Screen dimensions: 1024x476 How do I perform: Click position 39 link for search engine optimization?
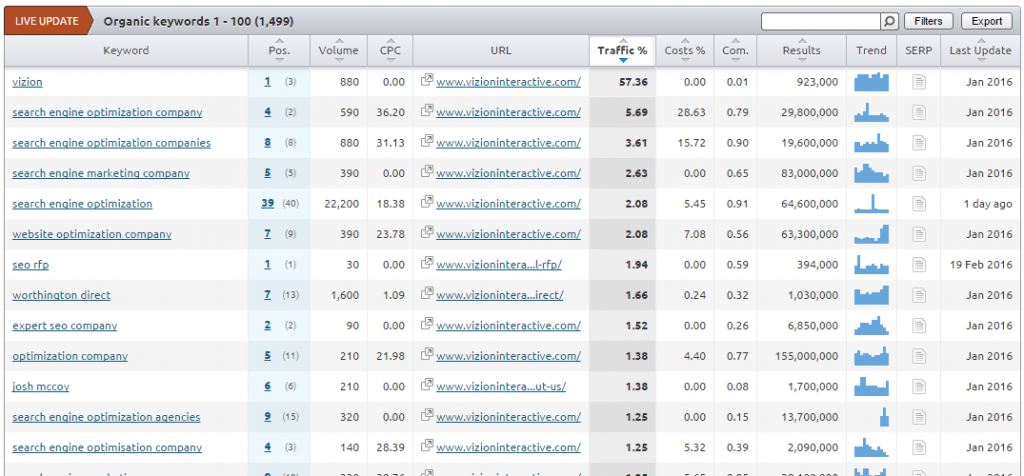[x=268, y=204]
